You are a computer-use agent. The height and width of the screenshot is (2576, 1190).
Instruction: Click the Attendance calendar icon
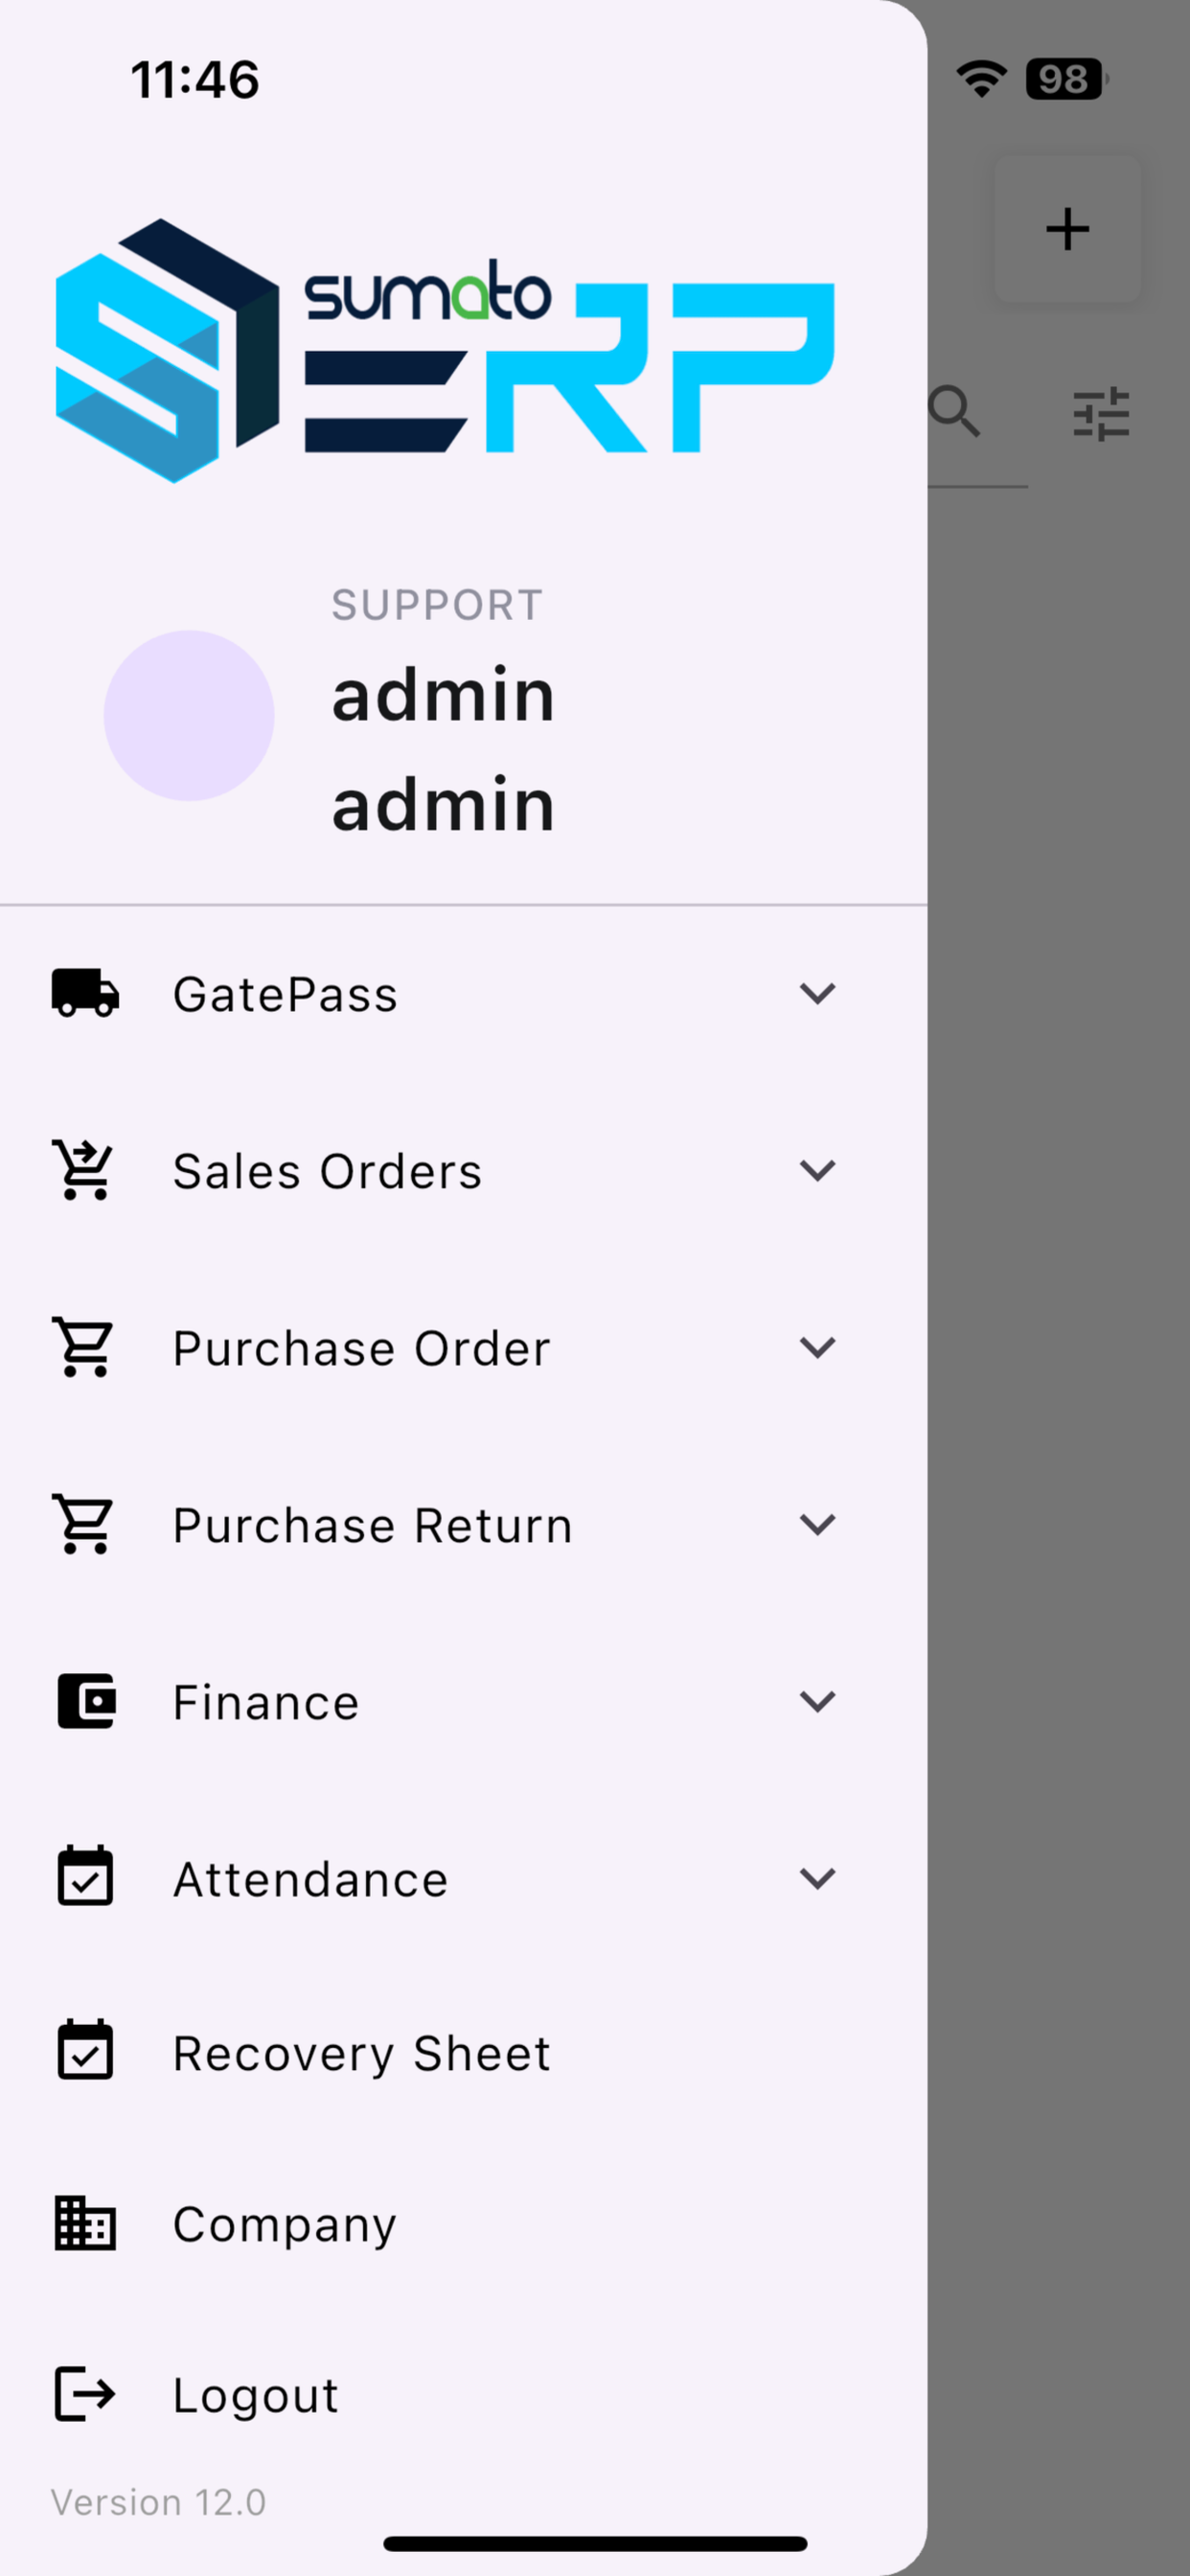85,1877
